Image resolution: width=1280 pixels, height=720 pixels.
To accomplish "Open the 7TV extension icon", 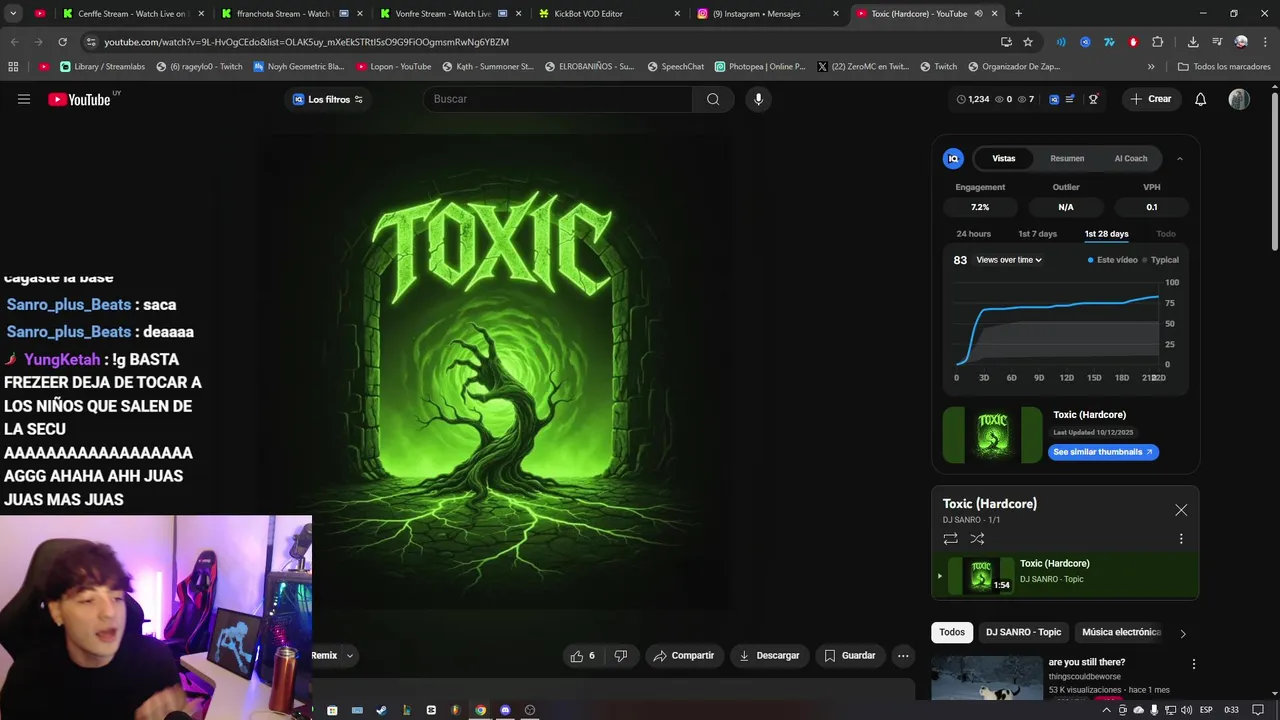I will pos(1109,42).
